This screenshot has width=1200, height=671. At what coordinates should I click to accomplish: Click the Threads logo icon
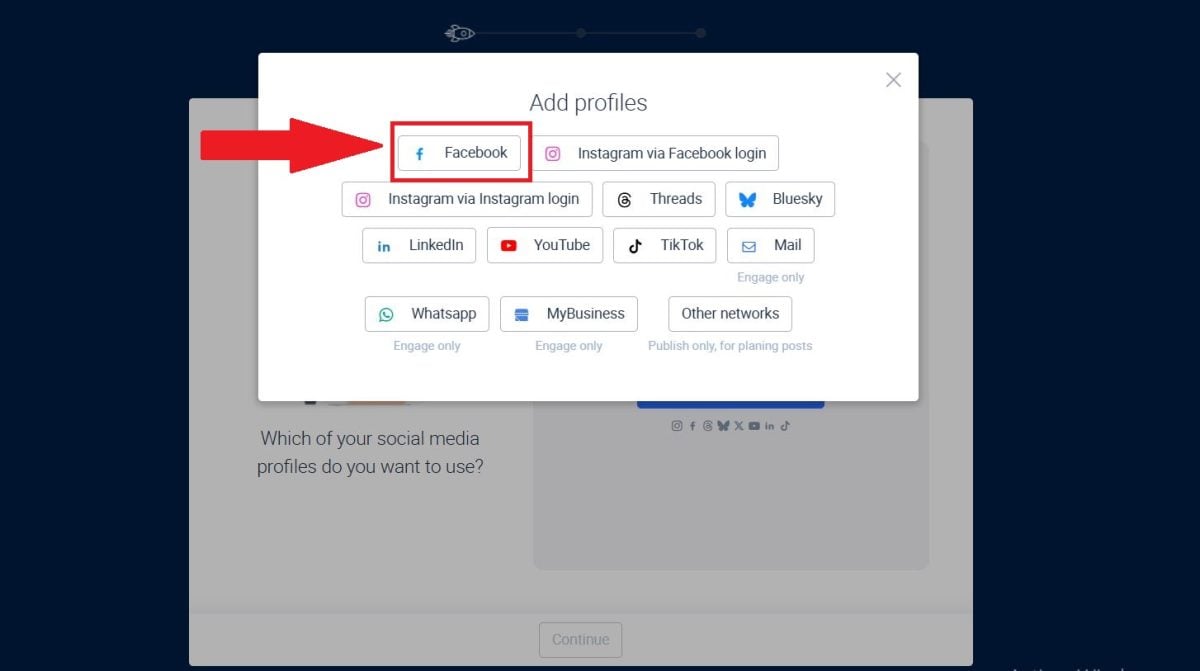[x=624, y=200]
